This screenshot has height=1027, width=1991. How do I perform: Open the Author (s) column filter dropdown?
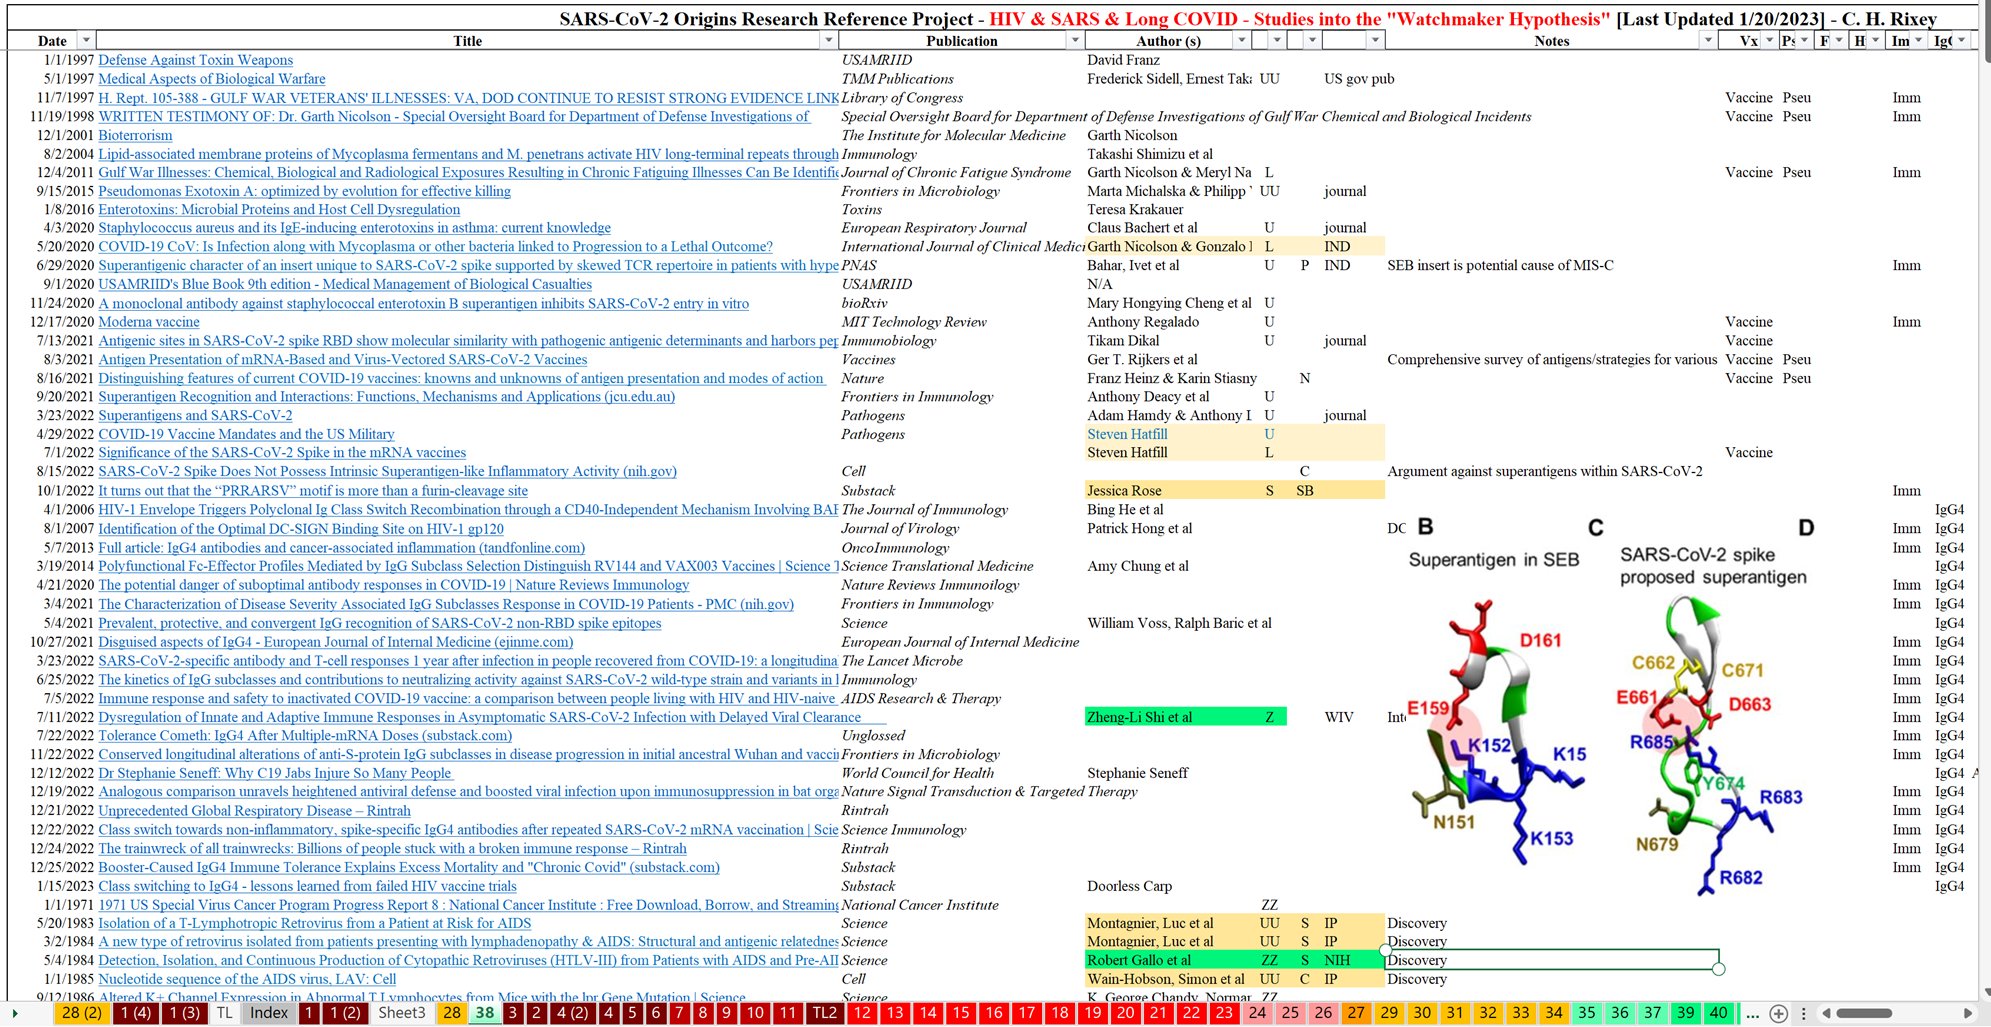click(x=1241, y=40)
